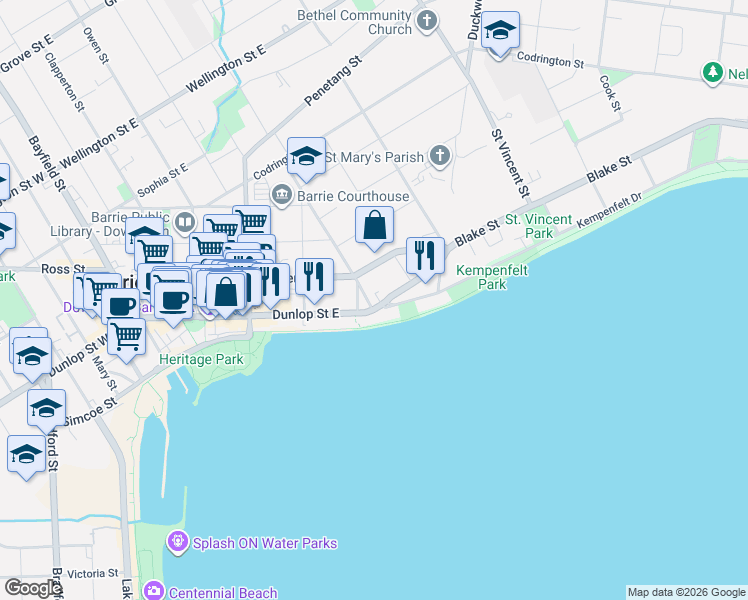
Task: Open the Barrie Public Library book icon
Action: coord(185,222)
